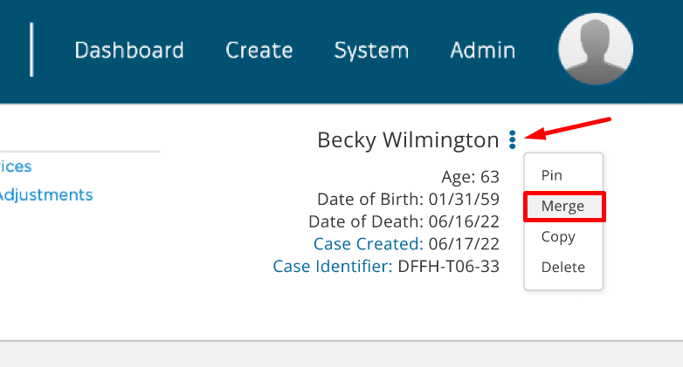Click the Date of Birth 01/31/59 text
The image size is (683, 367).
click(408, 199)
